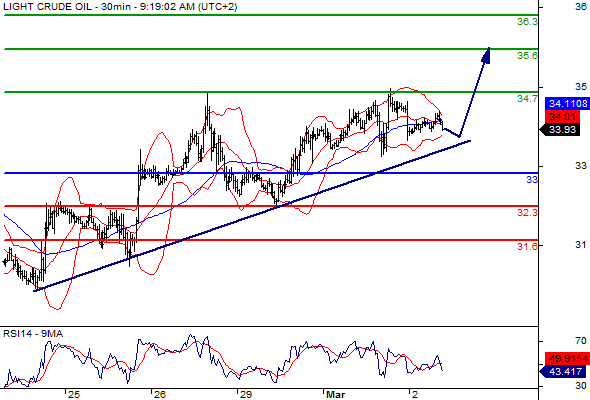Click the RSI14 - 9MA indicator label
The height and width of the screenshot is (400, 590).
tap(33, 334)
